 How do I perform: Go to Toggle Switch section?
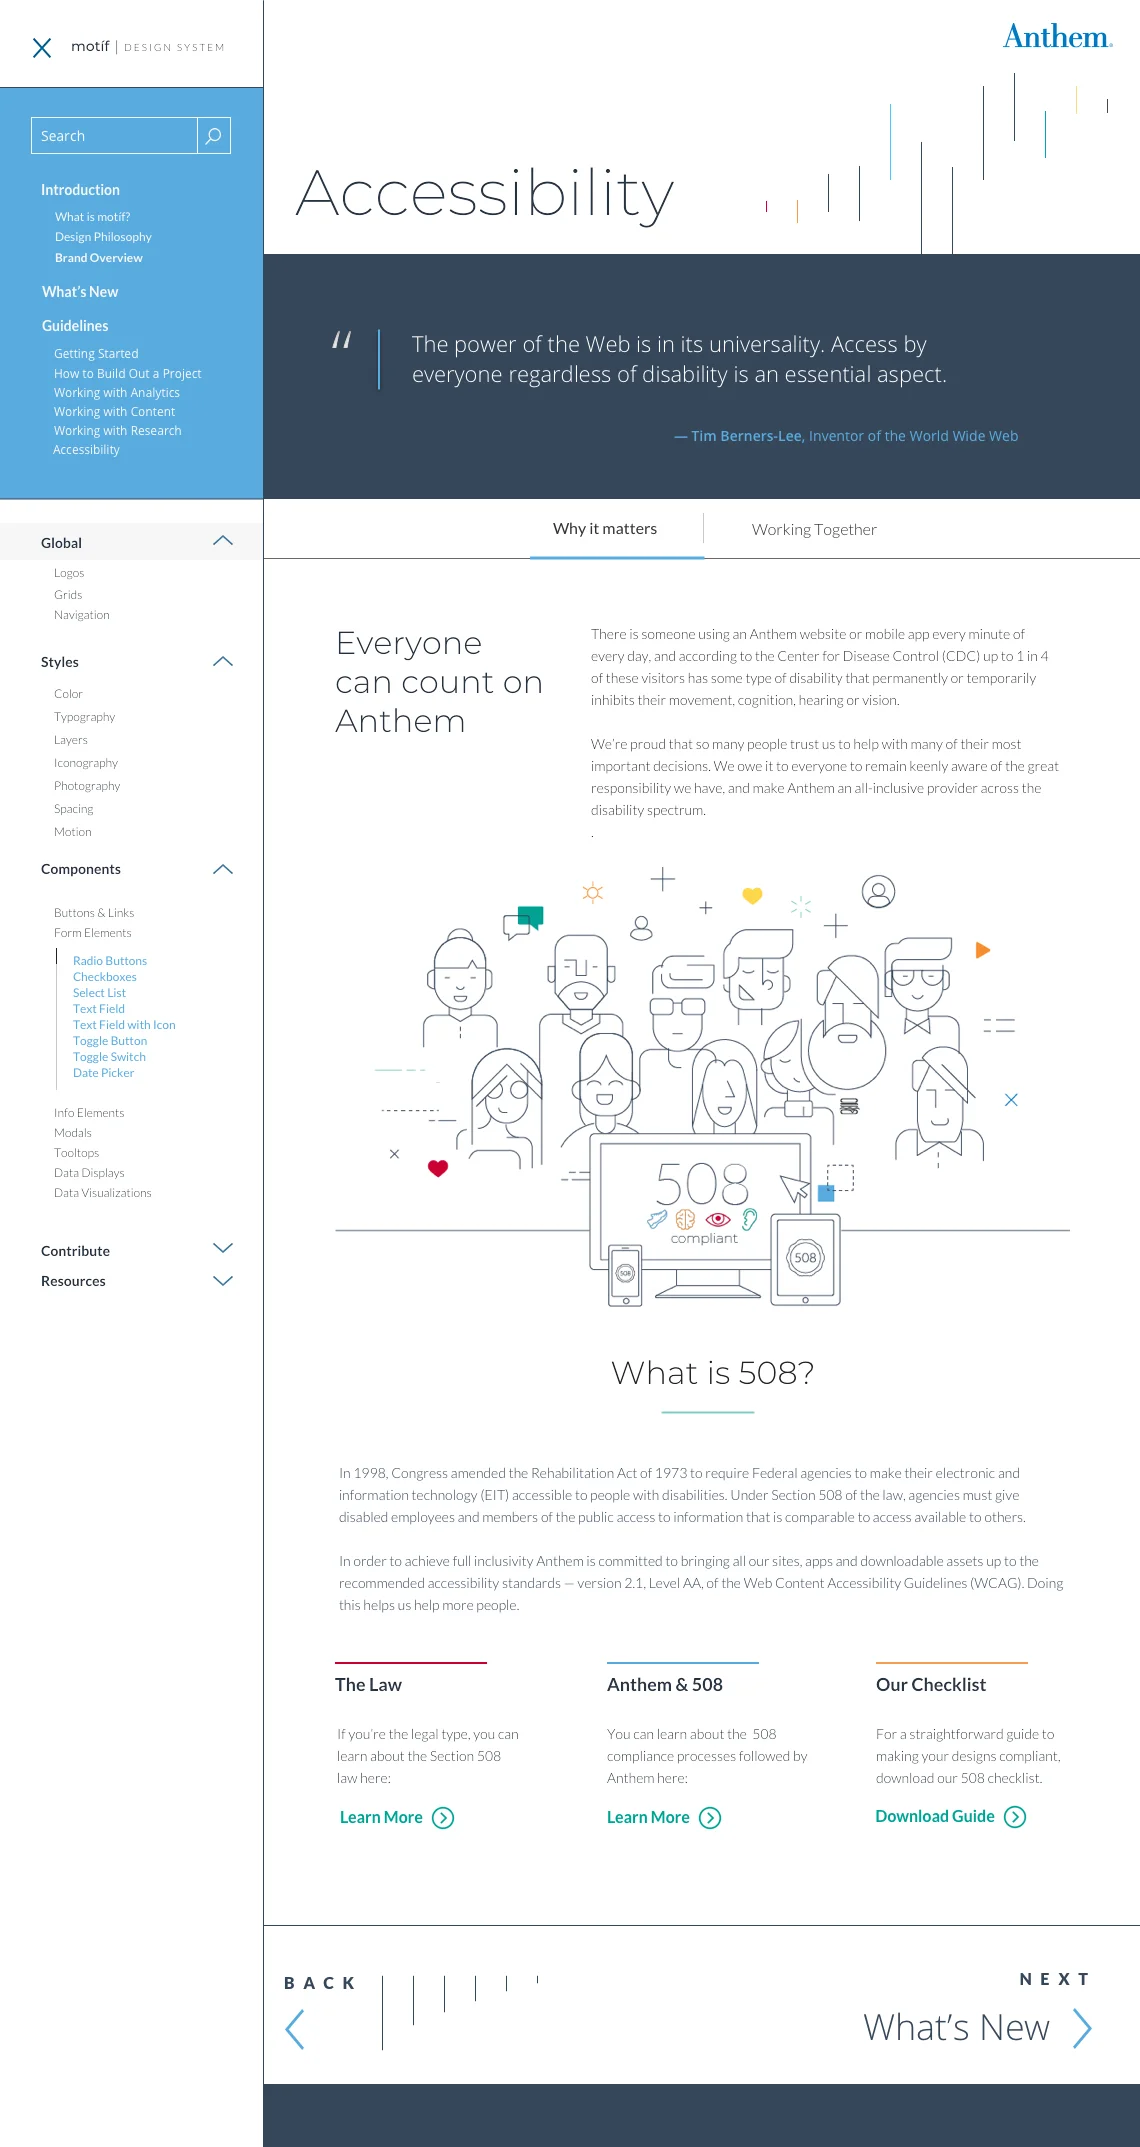coord(109,1057)
